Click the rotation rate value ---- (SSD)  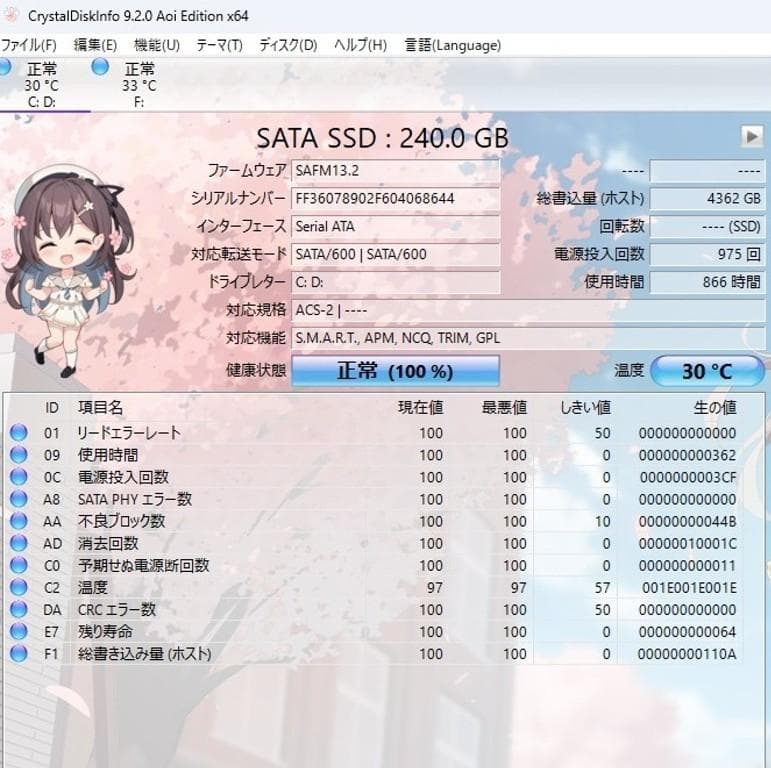(707, 227)
